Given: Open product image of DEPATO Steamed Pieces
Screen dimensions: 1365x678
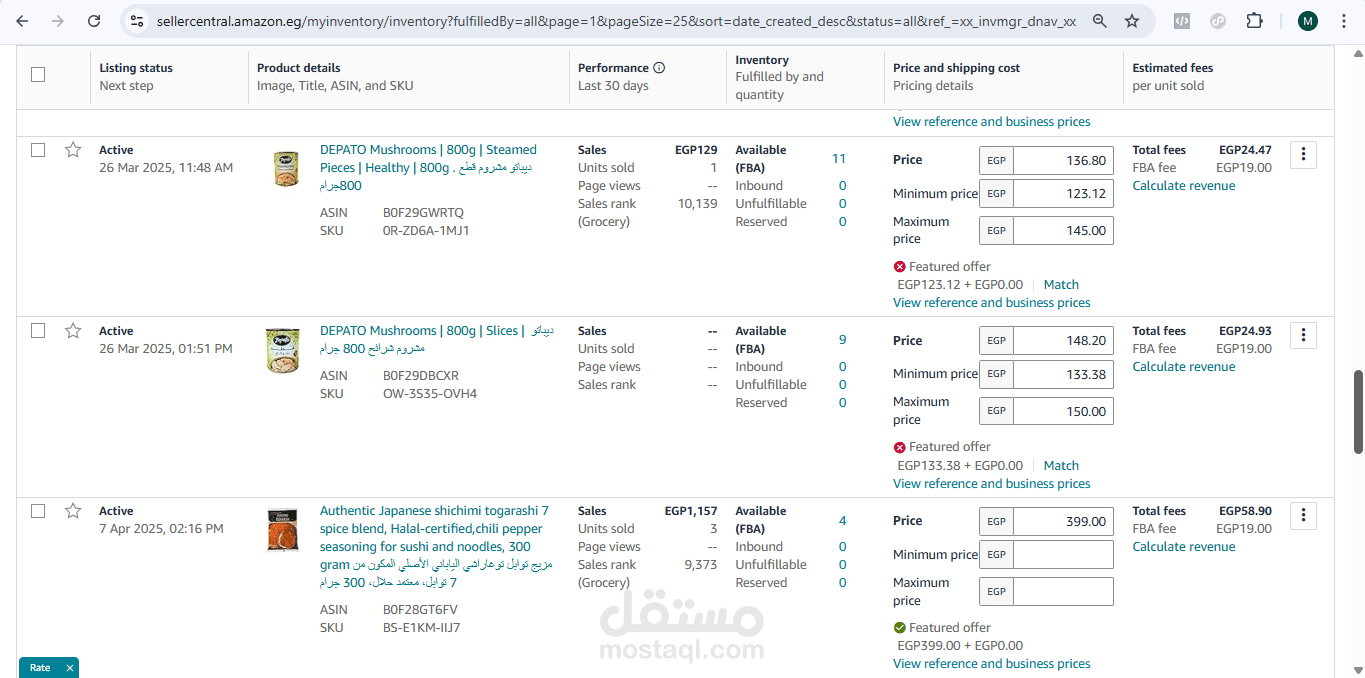Looking at the screenshot, I should click(286, 168).
